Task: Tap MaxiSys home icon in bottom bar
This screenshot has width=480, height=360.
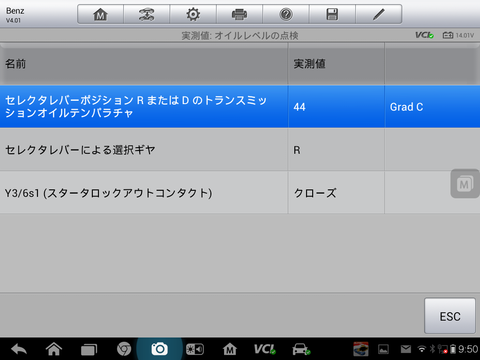Action: click(230, 349)
